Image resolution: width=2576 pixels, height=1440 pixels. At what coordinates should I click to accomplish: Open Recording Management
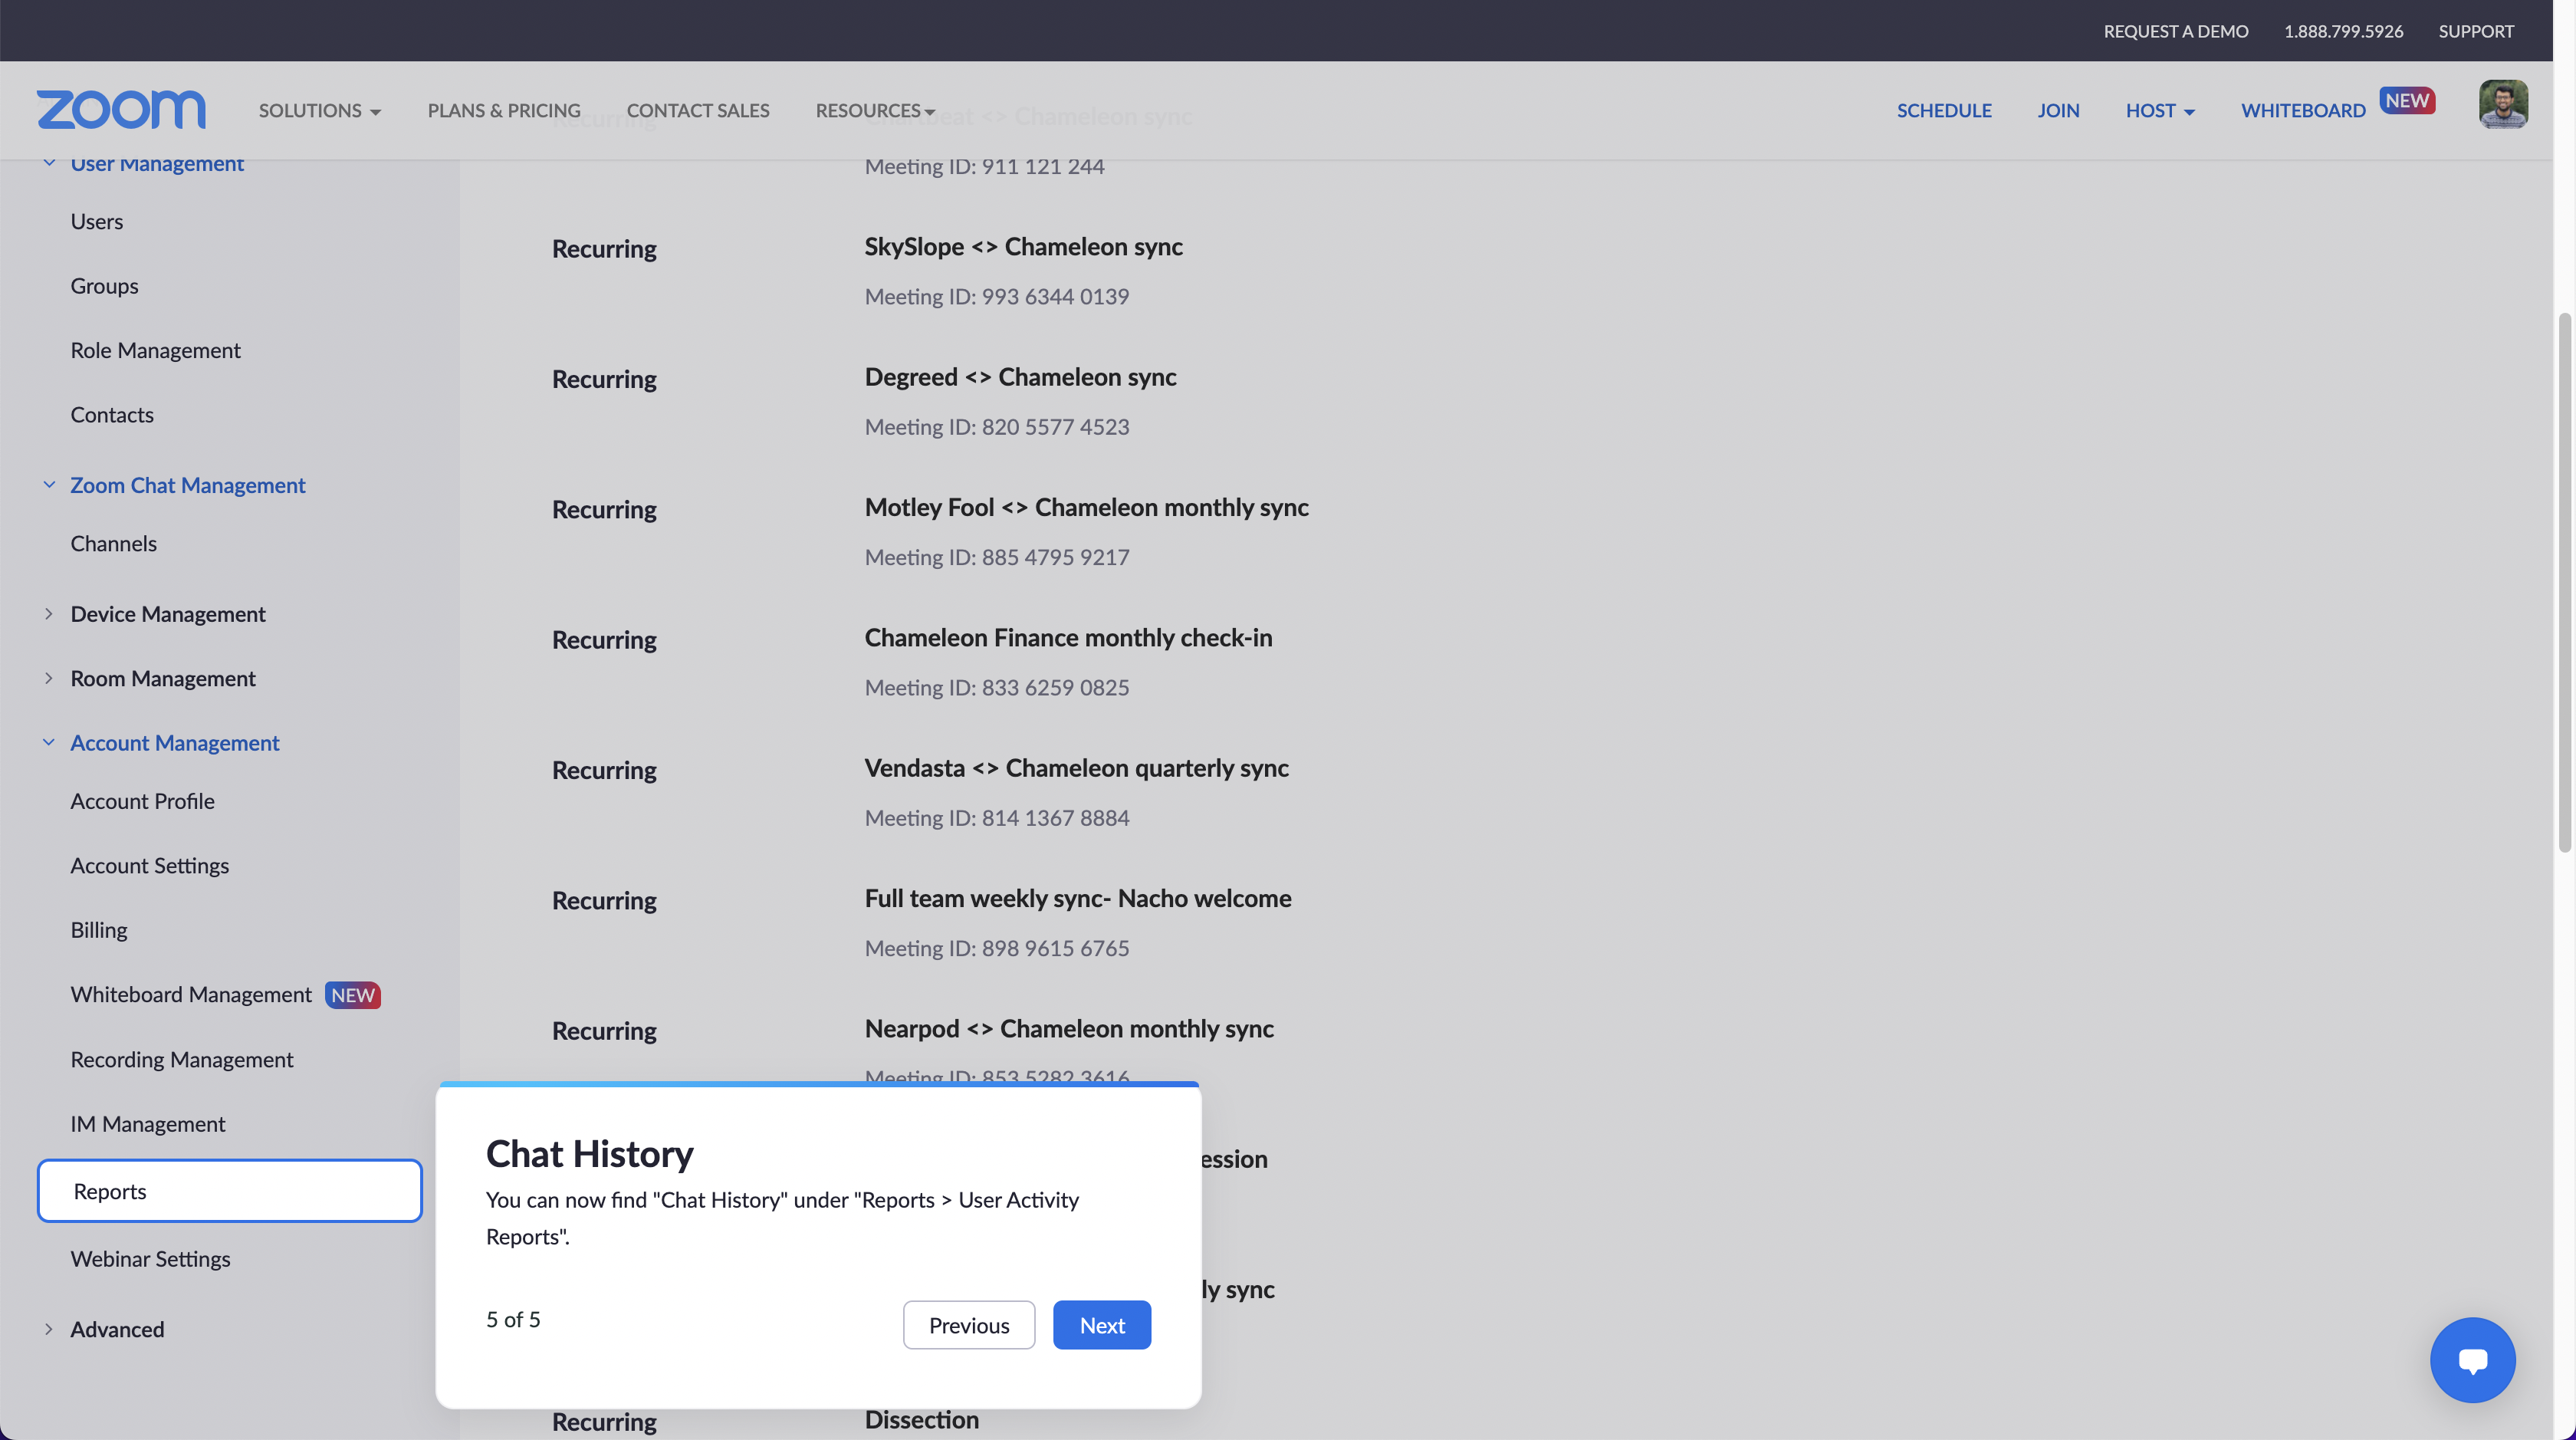point(181,1060)
